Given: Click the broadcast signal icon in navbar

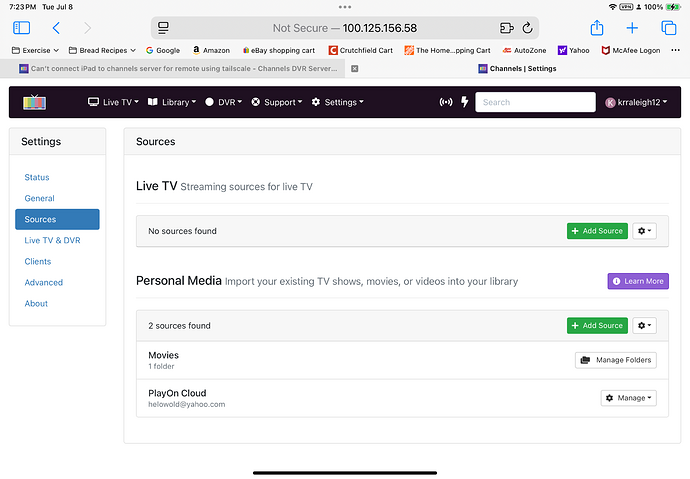Looking at the screenshot, I should point(445,102).
